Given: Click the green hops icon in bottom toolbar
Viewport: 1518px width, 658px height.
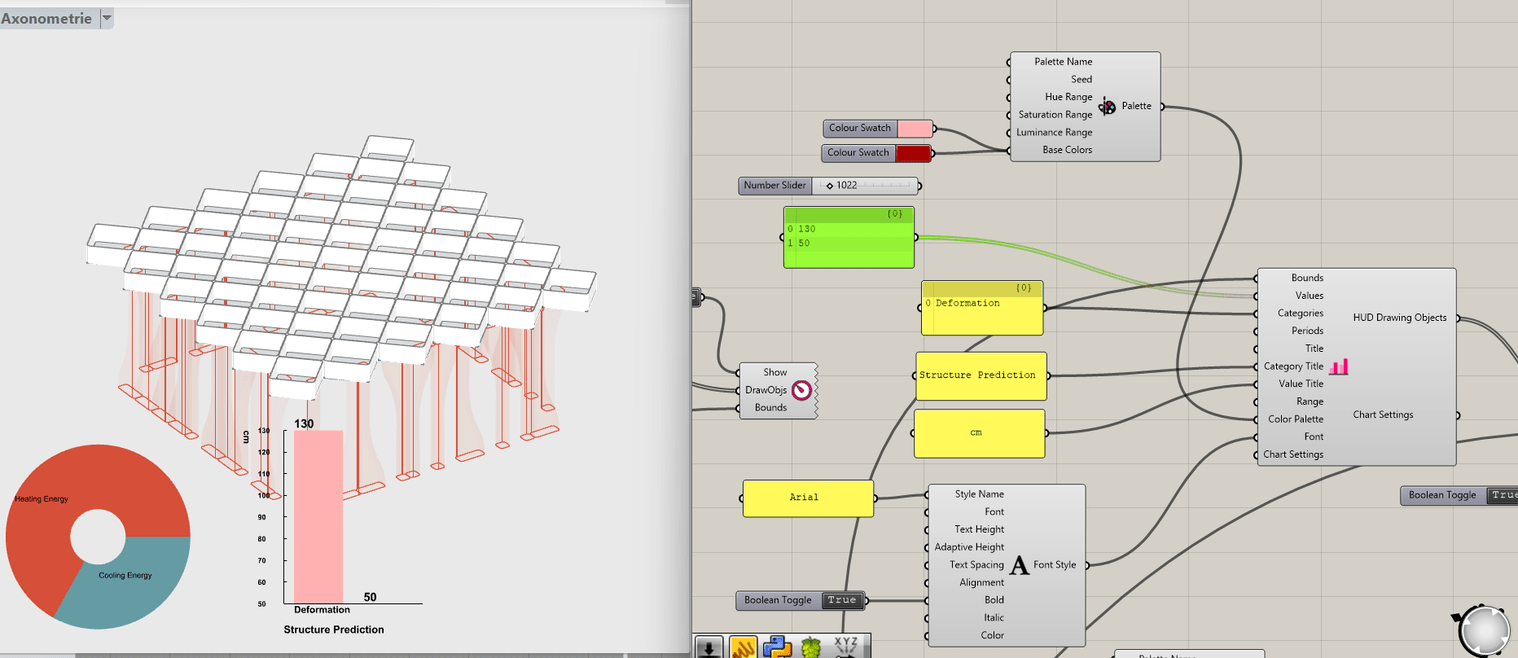Looking at the screenshot, I should click(x=811, y=647).
